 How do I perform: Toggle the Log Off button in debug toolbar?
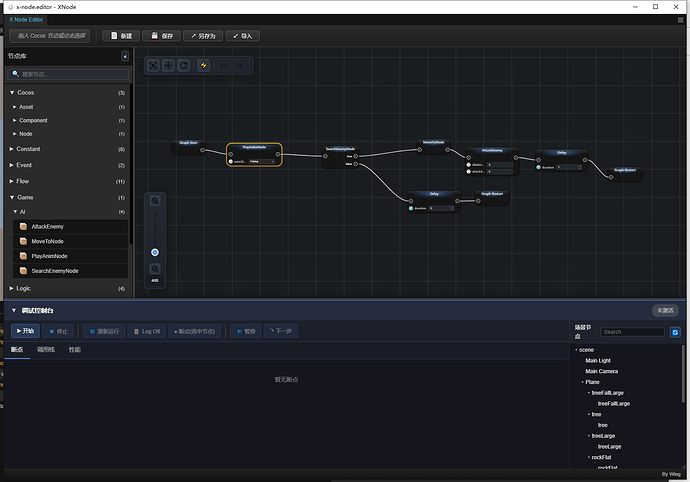(x=147, y=331)
